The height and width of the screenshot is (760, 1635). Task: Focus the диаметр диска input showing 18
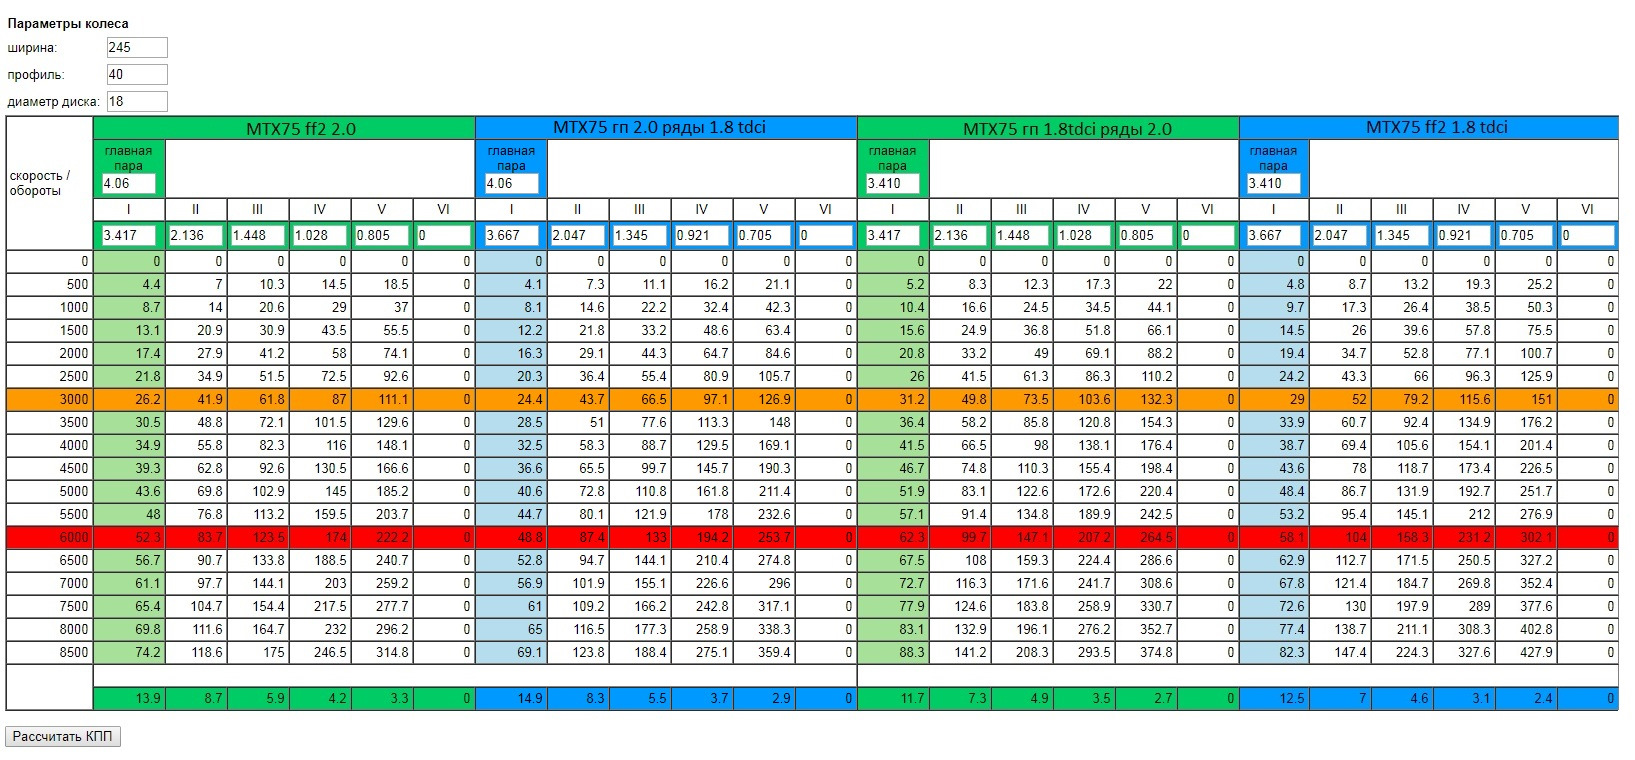coord(137,101)
